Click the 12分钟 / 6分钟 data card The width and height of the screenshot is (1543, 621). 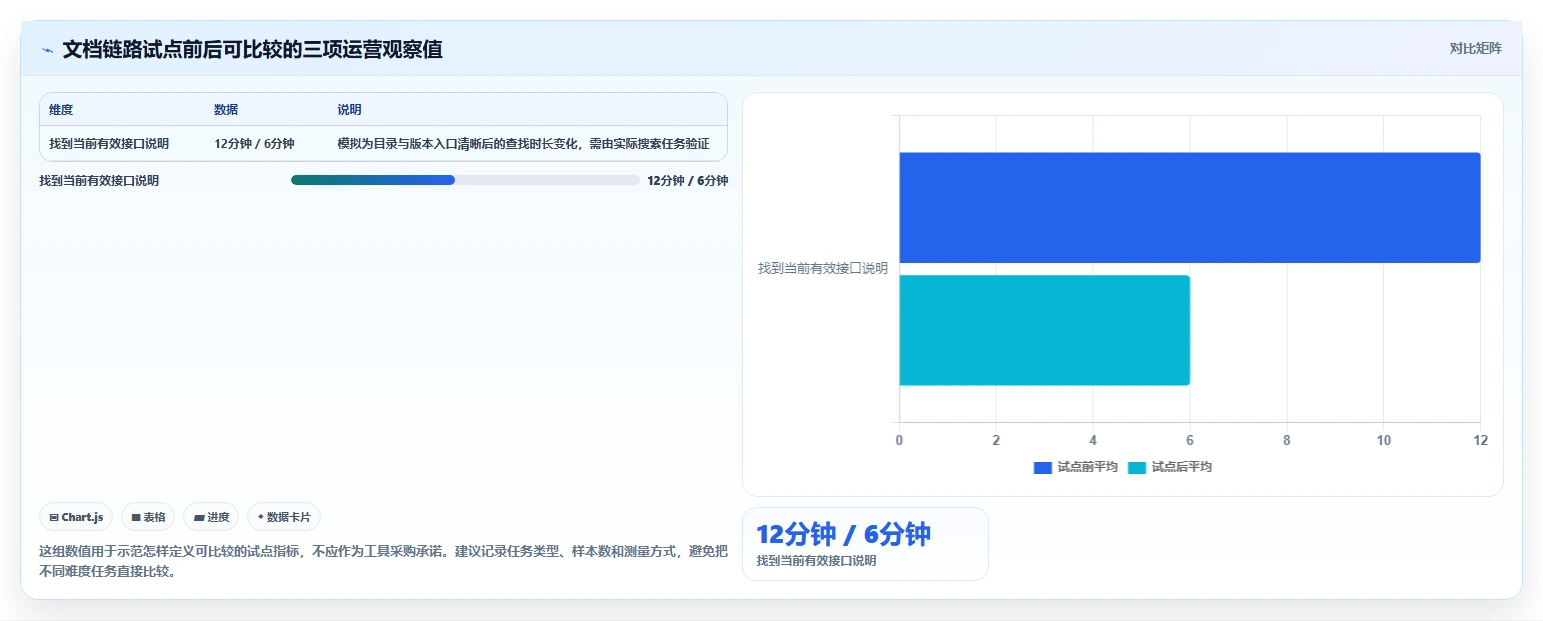(865, 544)
